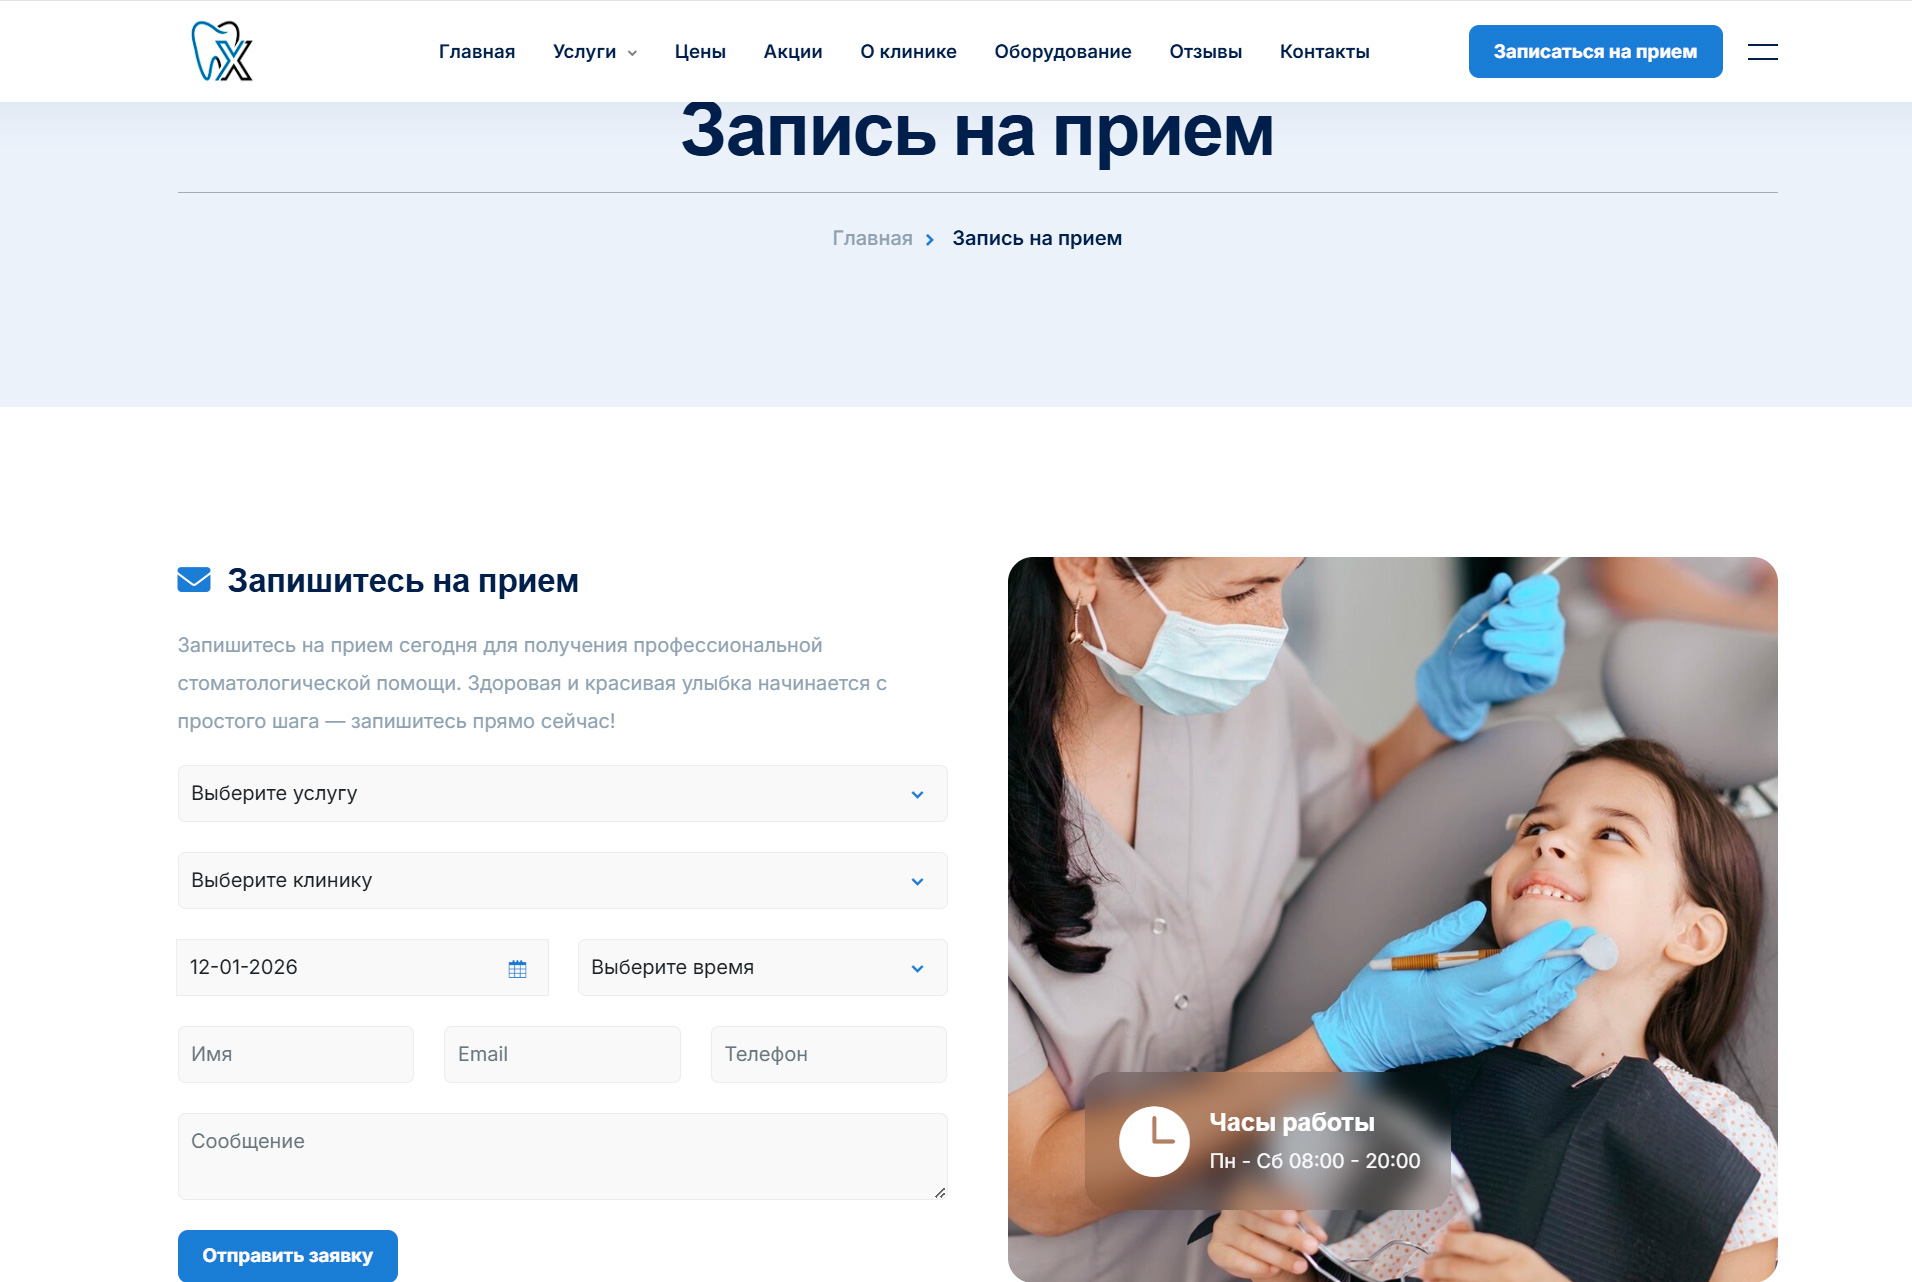
Task: Click into the Email input field
Action: point(562,1054)
